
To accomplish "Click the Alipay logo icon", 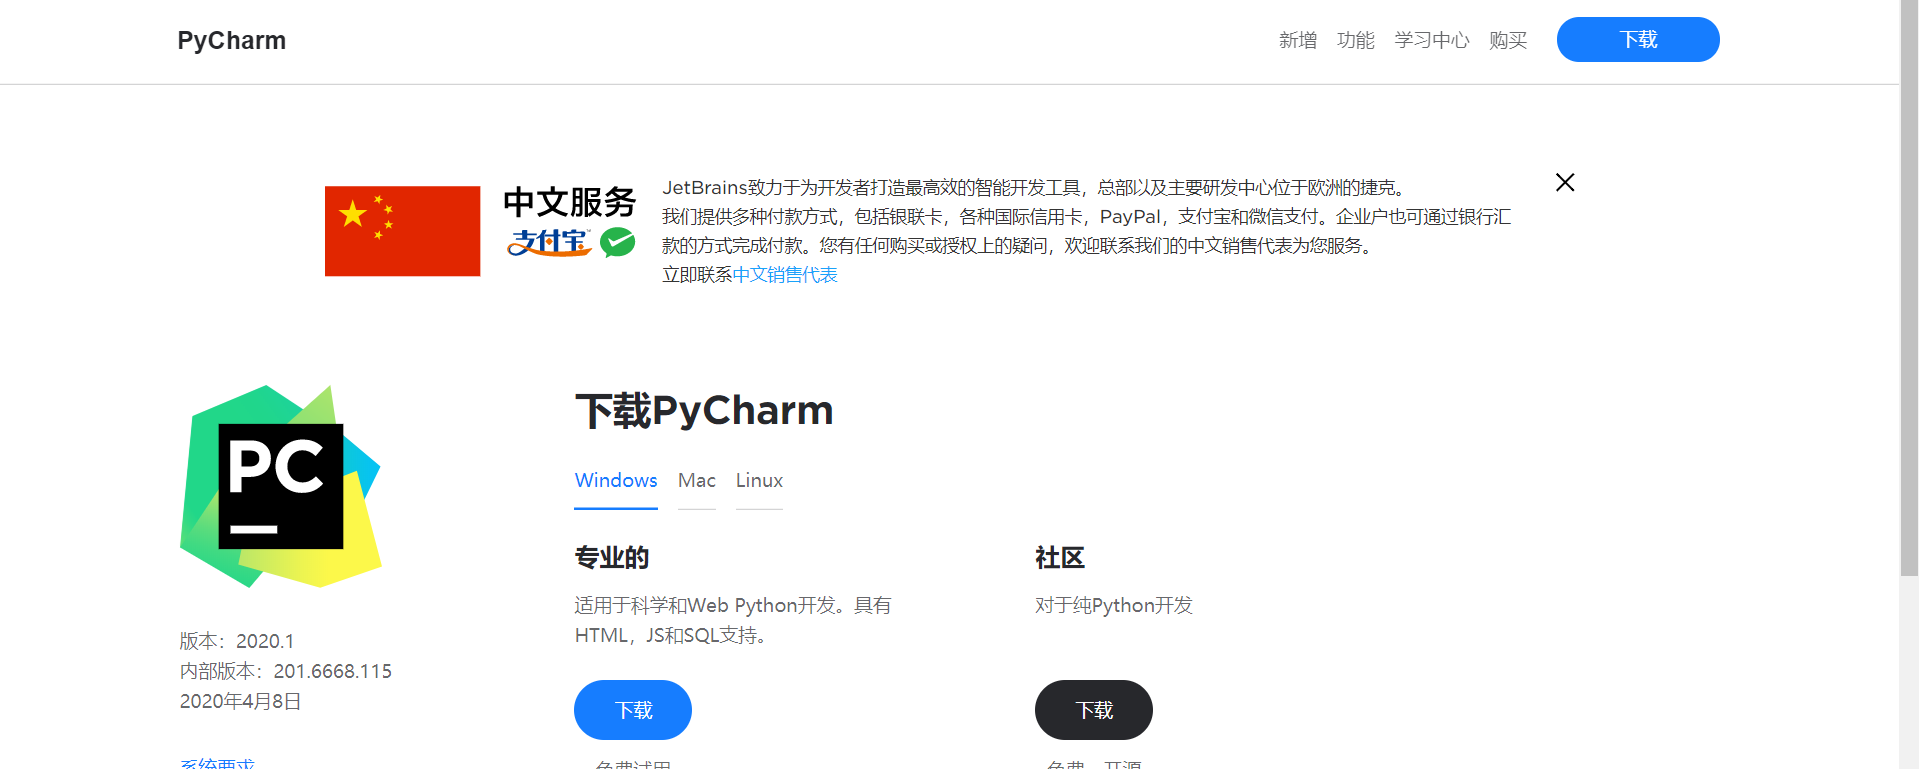I will (549, 243).
